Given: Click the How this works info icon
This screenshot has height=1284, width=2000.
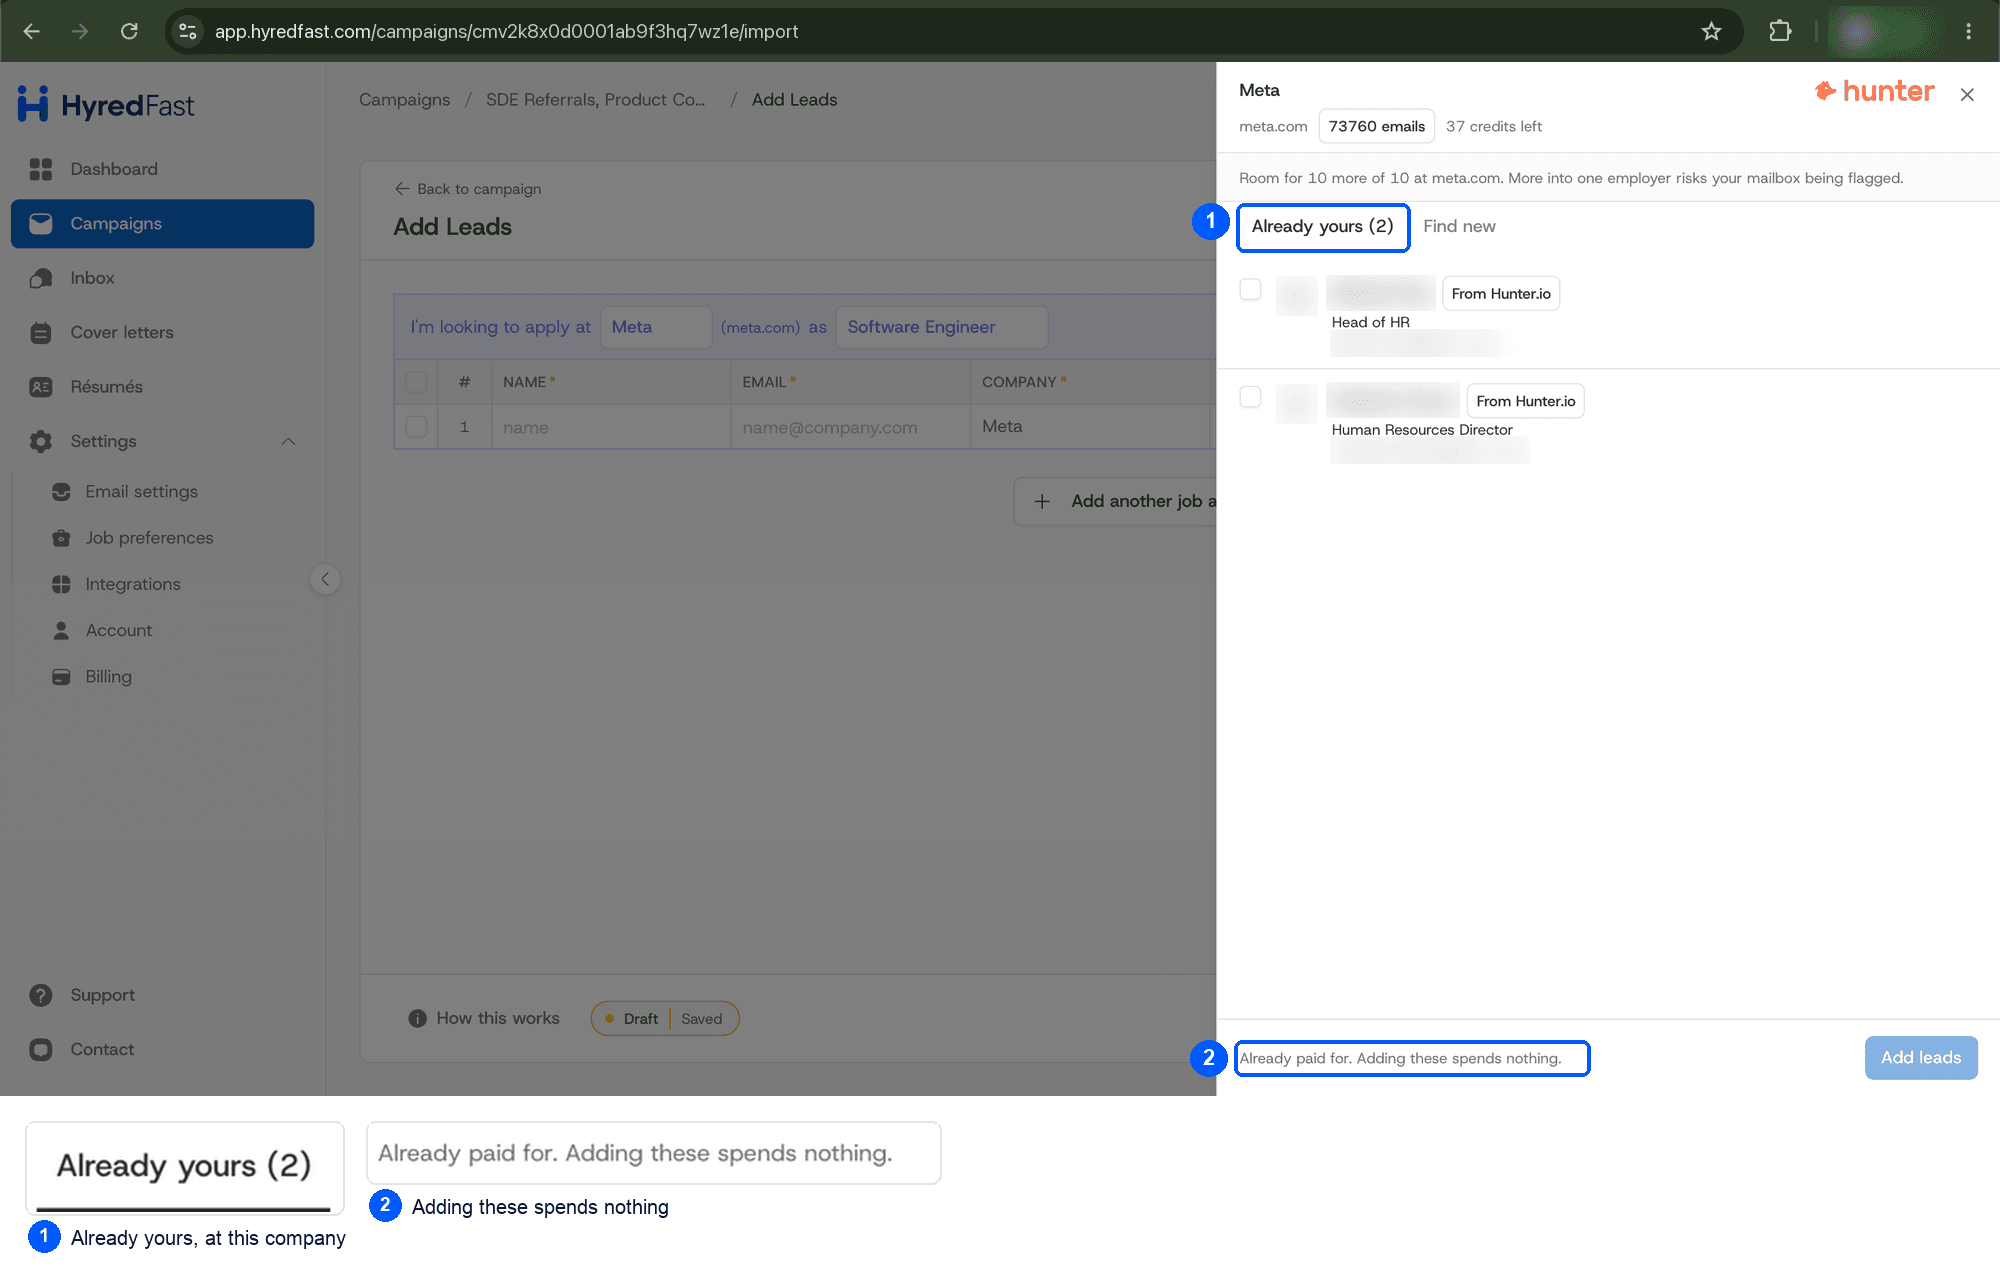Looking at the screenshot, I should coord(418,1018).
